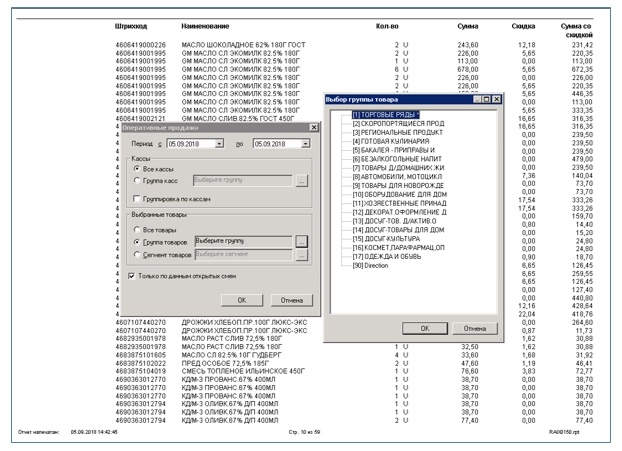This screenshot has height=451, width=622.
Task: Click the Наименование column header
Action: pyautogui.click(x=205, y=26)
